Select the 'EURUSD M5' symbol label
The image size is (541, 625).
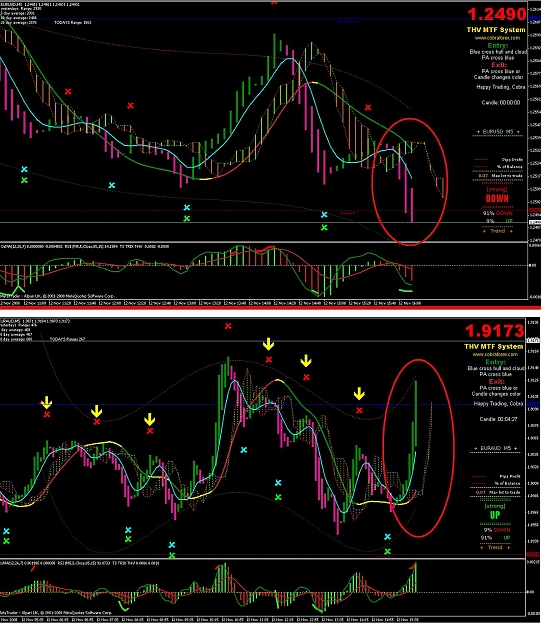498,132
